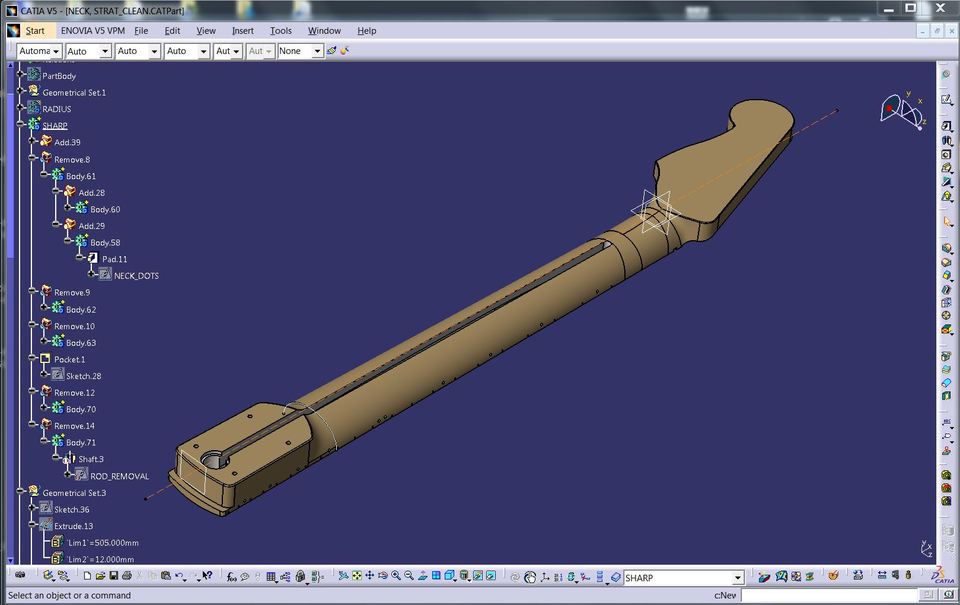This screenshot has width=960, height=605.
Task: Open the Help menu
Action: tap(366, 31)
